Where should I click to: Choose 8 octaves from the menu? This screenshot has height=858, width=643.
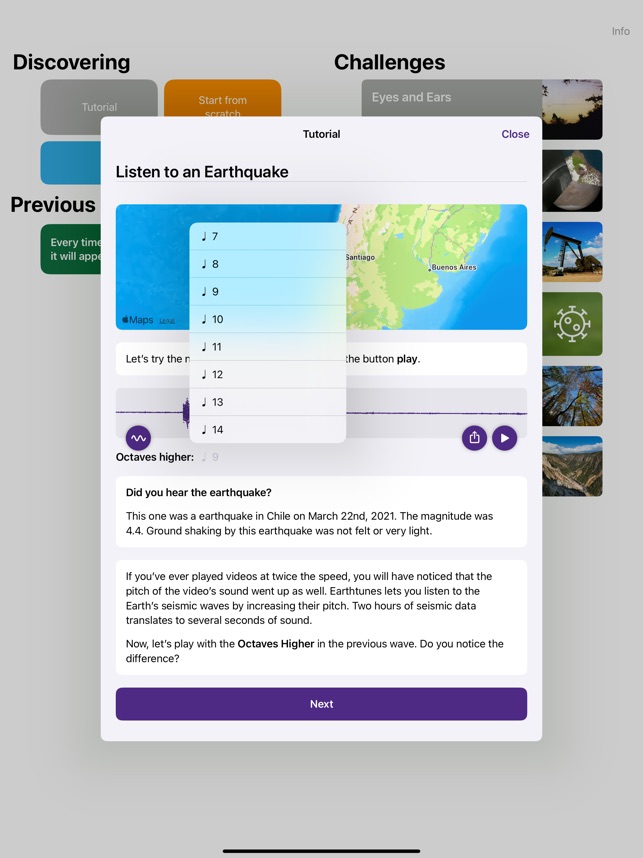pyautogui.click(x=267, y=264)
